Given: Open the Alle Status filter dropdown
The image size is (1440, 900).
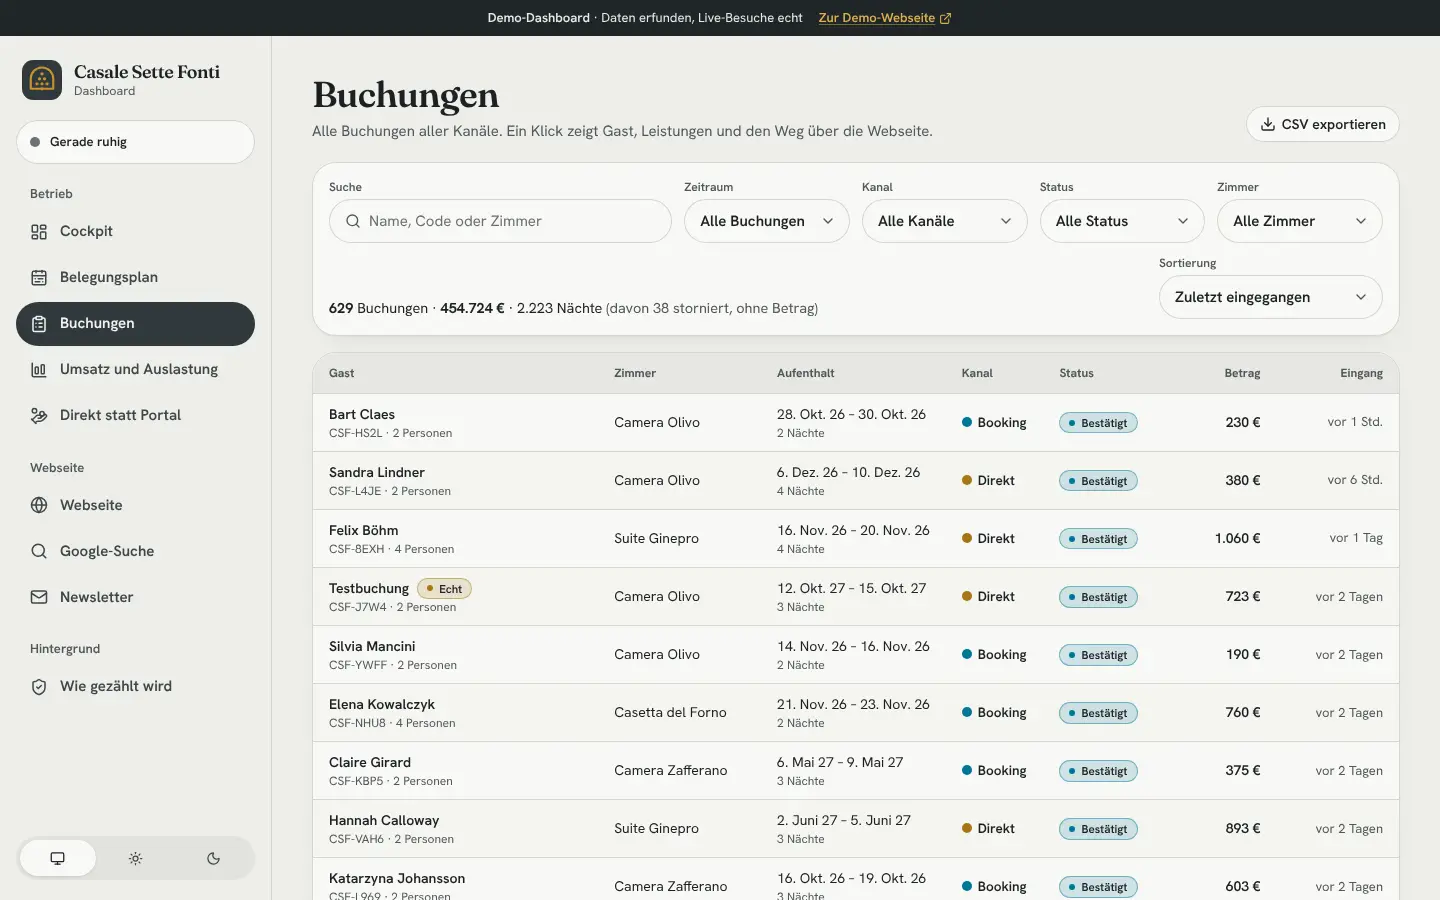Looking at the screenshot, I should [x=1122, y=221].
